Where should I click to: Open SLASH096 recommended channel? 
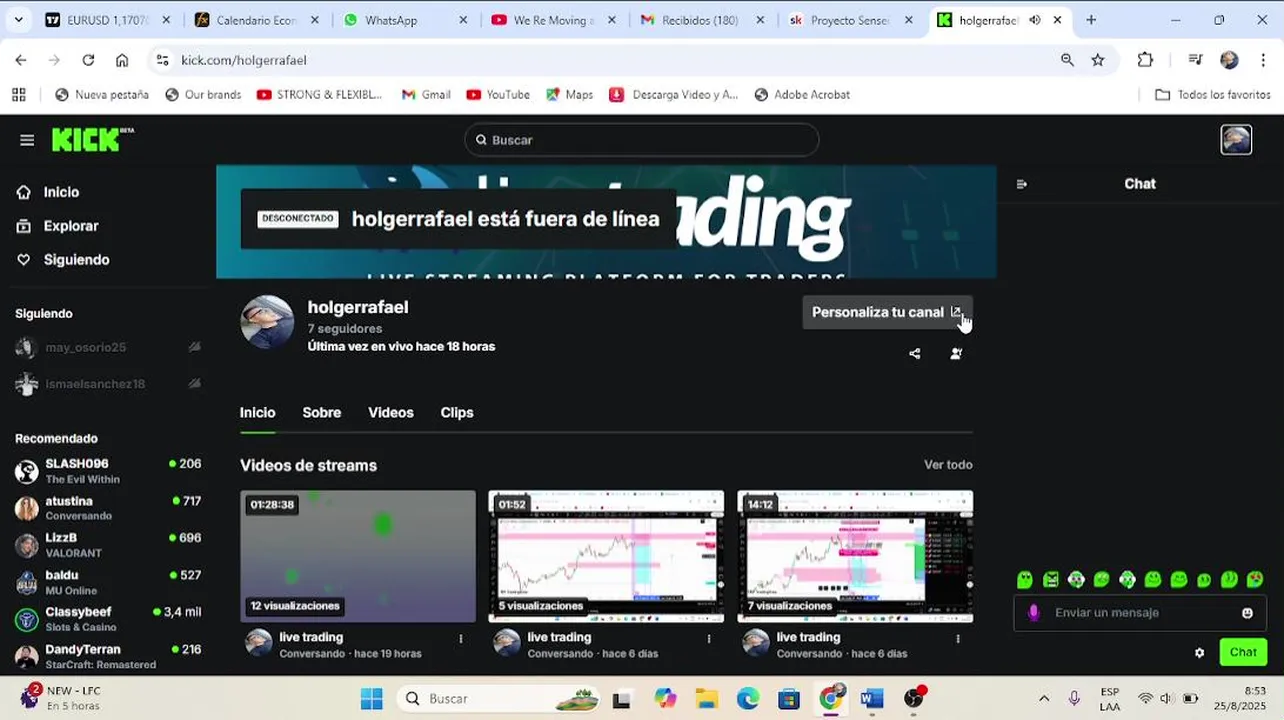[x=108, y=471]
